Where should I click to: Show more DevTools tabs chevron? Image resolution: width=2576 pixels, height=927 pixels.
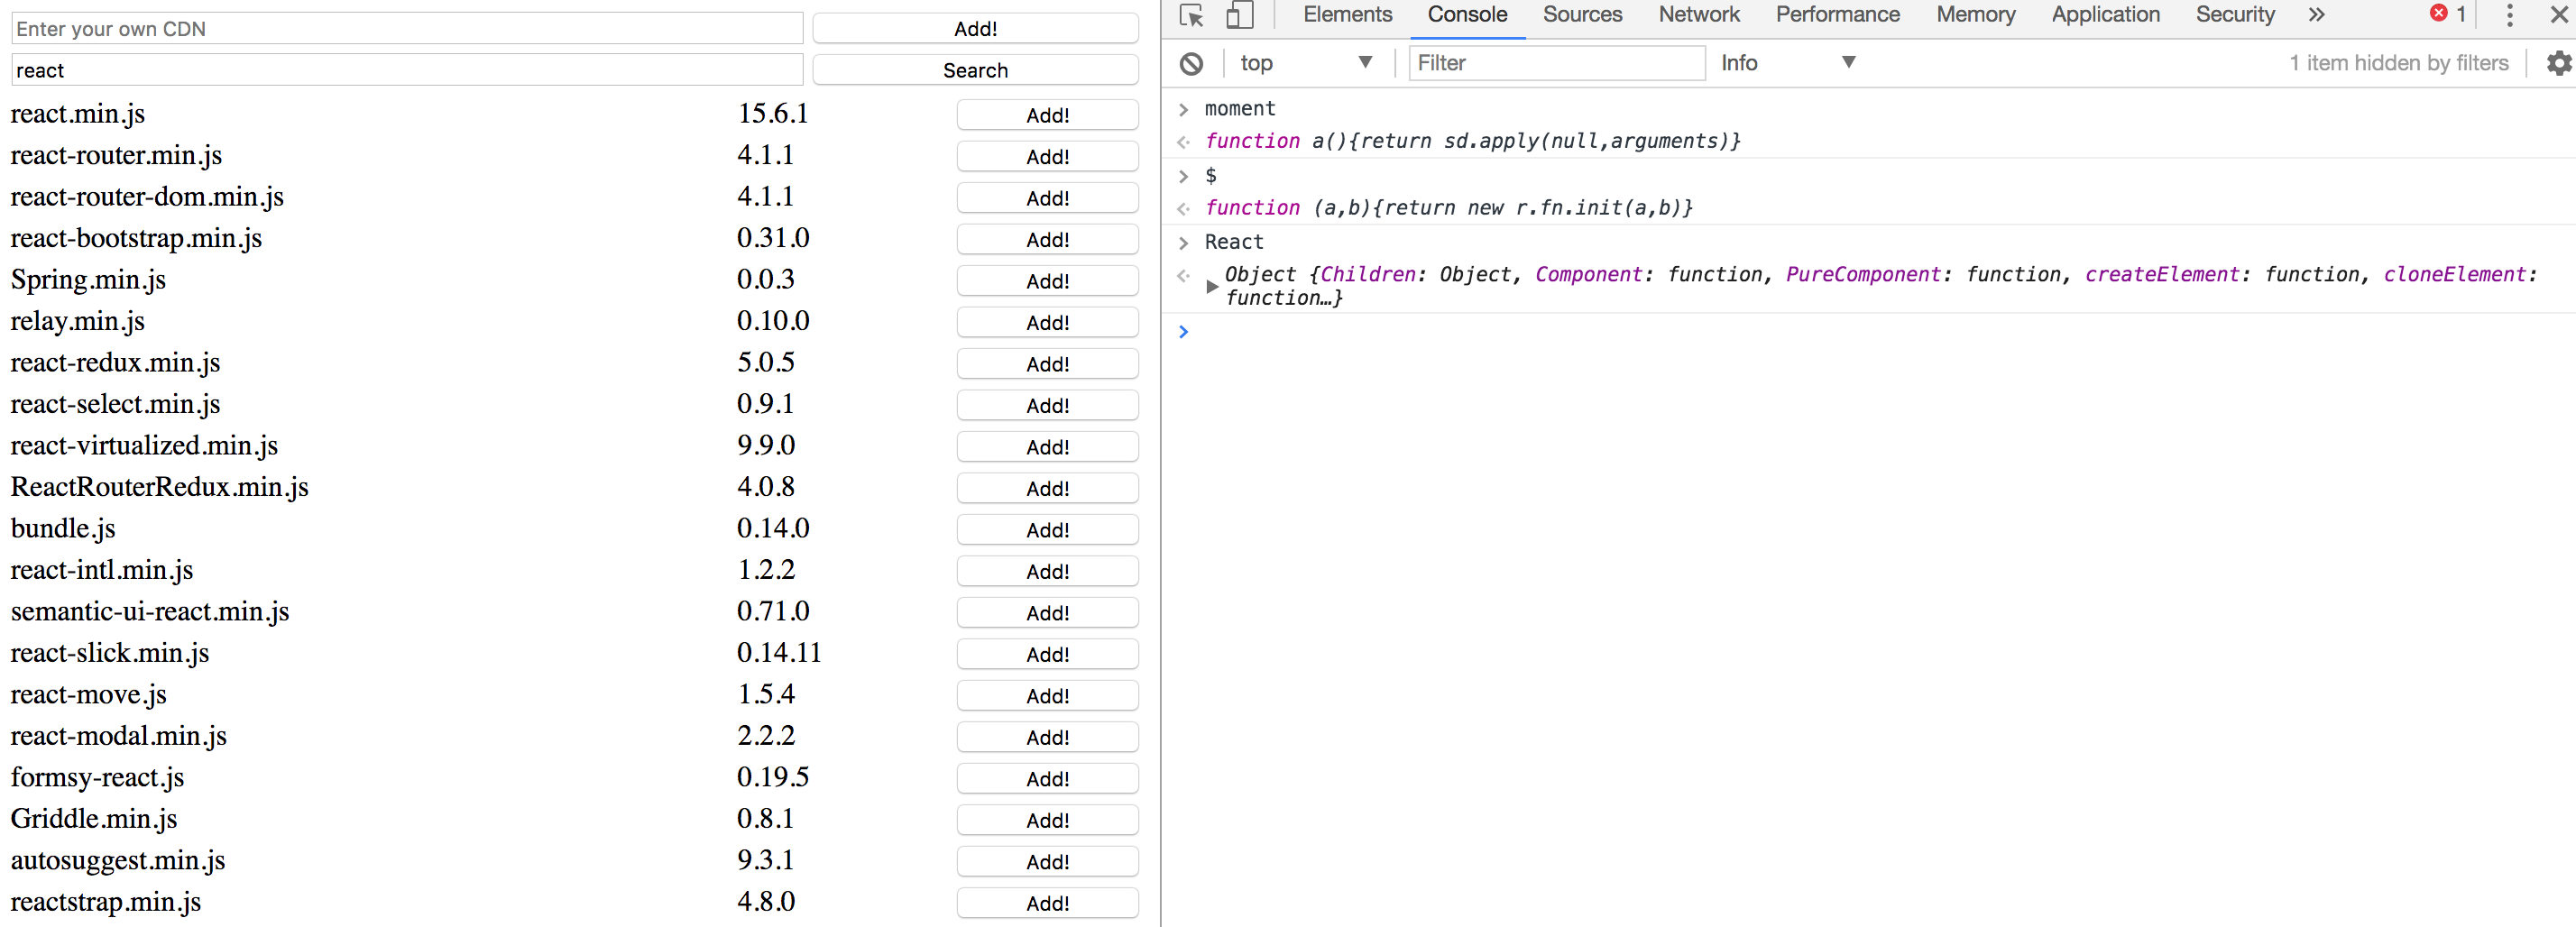click(x=2316, y=15)
